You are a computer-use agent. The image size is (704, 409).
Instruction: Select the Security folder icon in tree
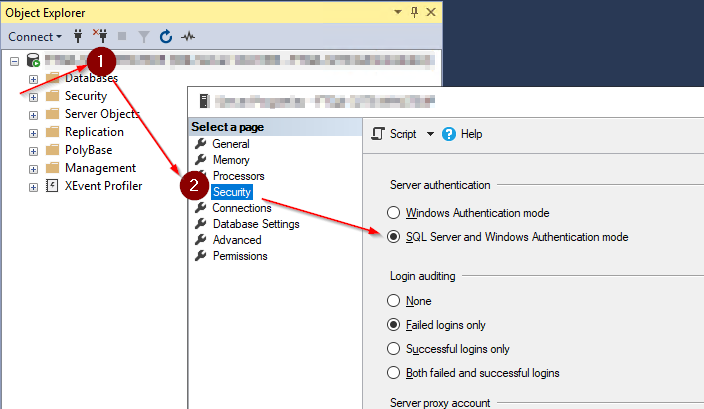click(53, 96)
